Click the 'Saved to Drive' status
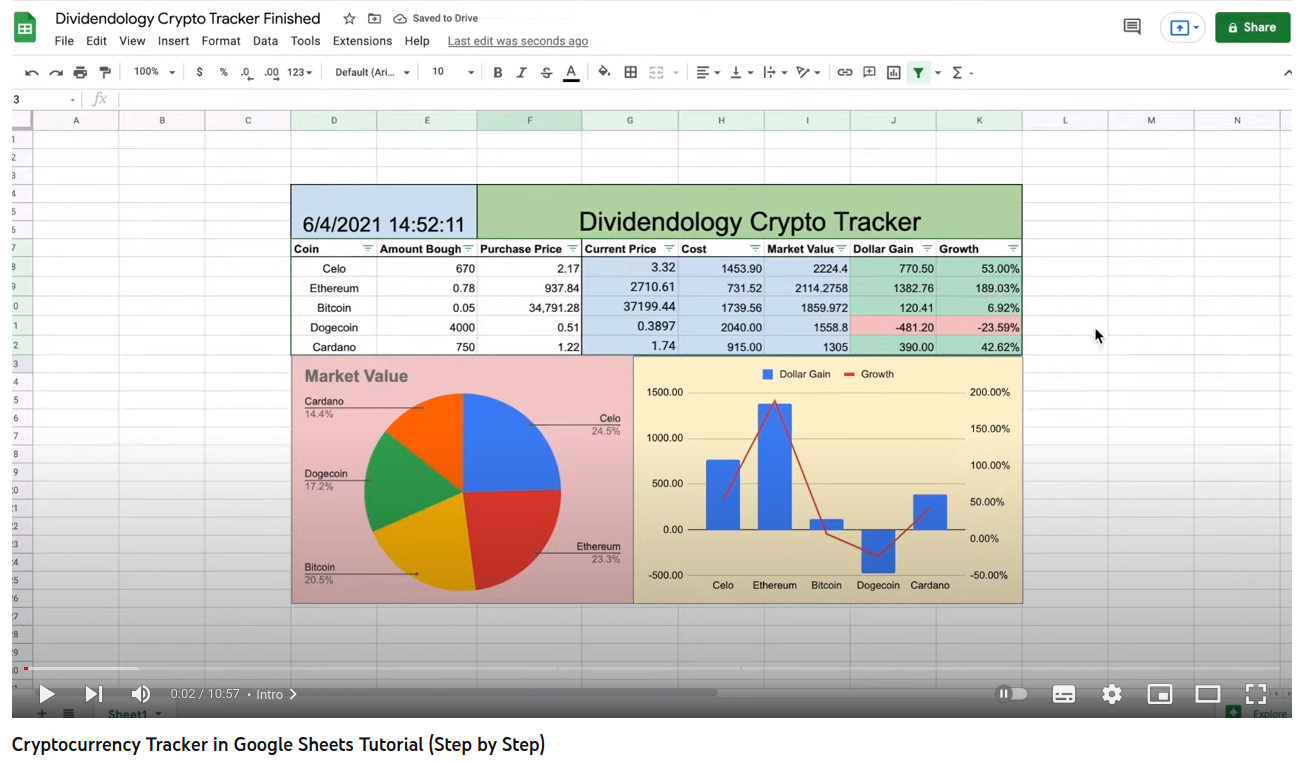Screen dimensions: 1308x762 (436, 19)
